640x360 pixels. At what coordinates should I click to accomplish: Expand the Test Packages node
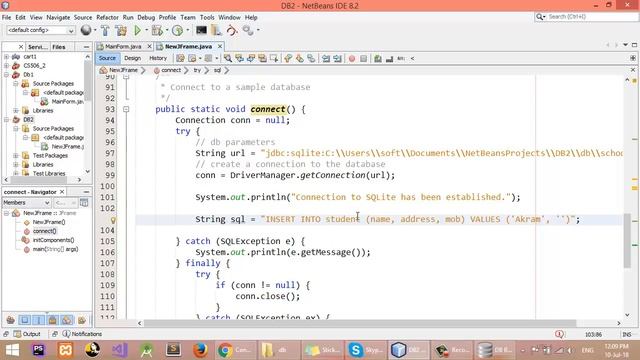tap(16, 156)
